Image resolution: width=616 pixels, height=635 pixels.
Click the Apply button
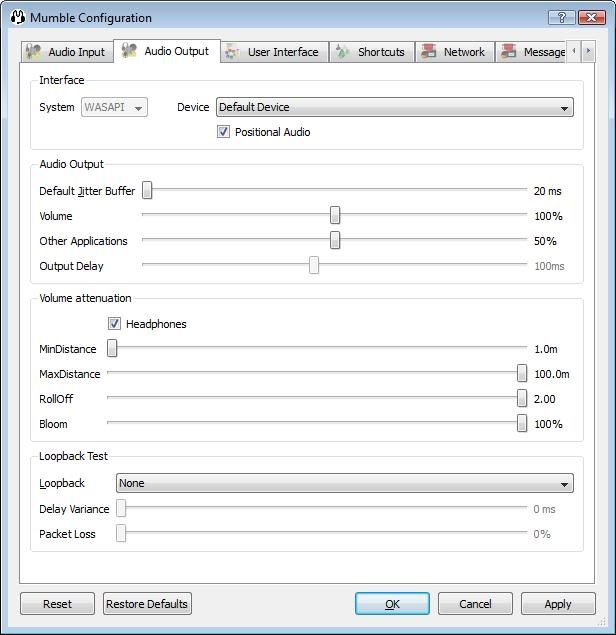(557, 604)
